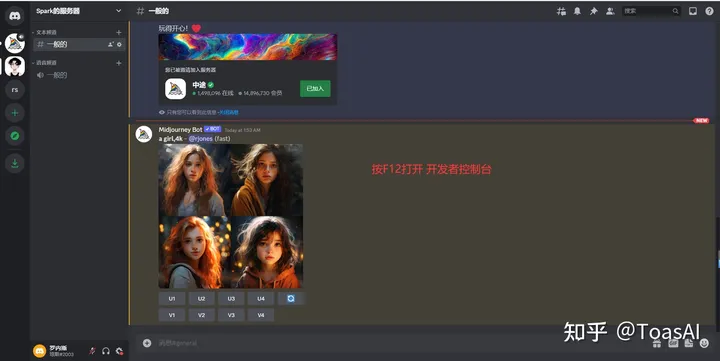Toggle headphones deafen in user panel

click(106, 351)
